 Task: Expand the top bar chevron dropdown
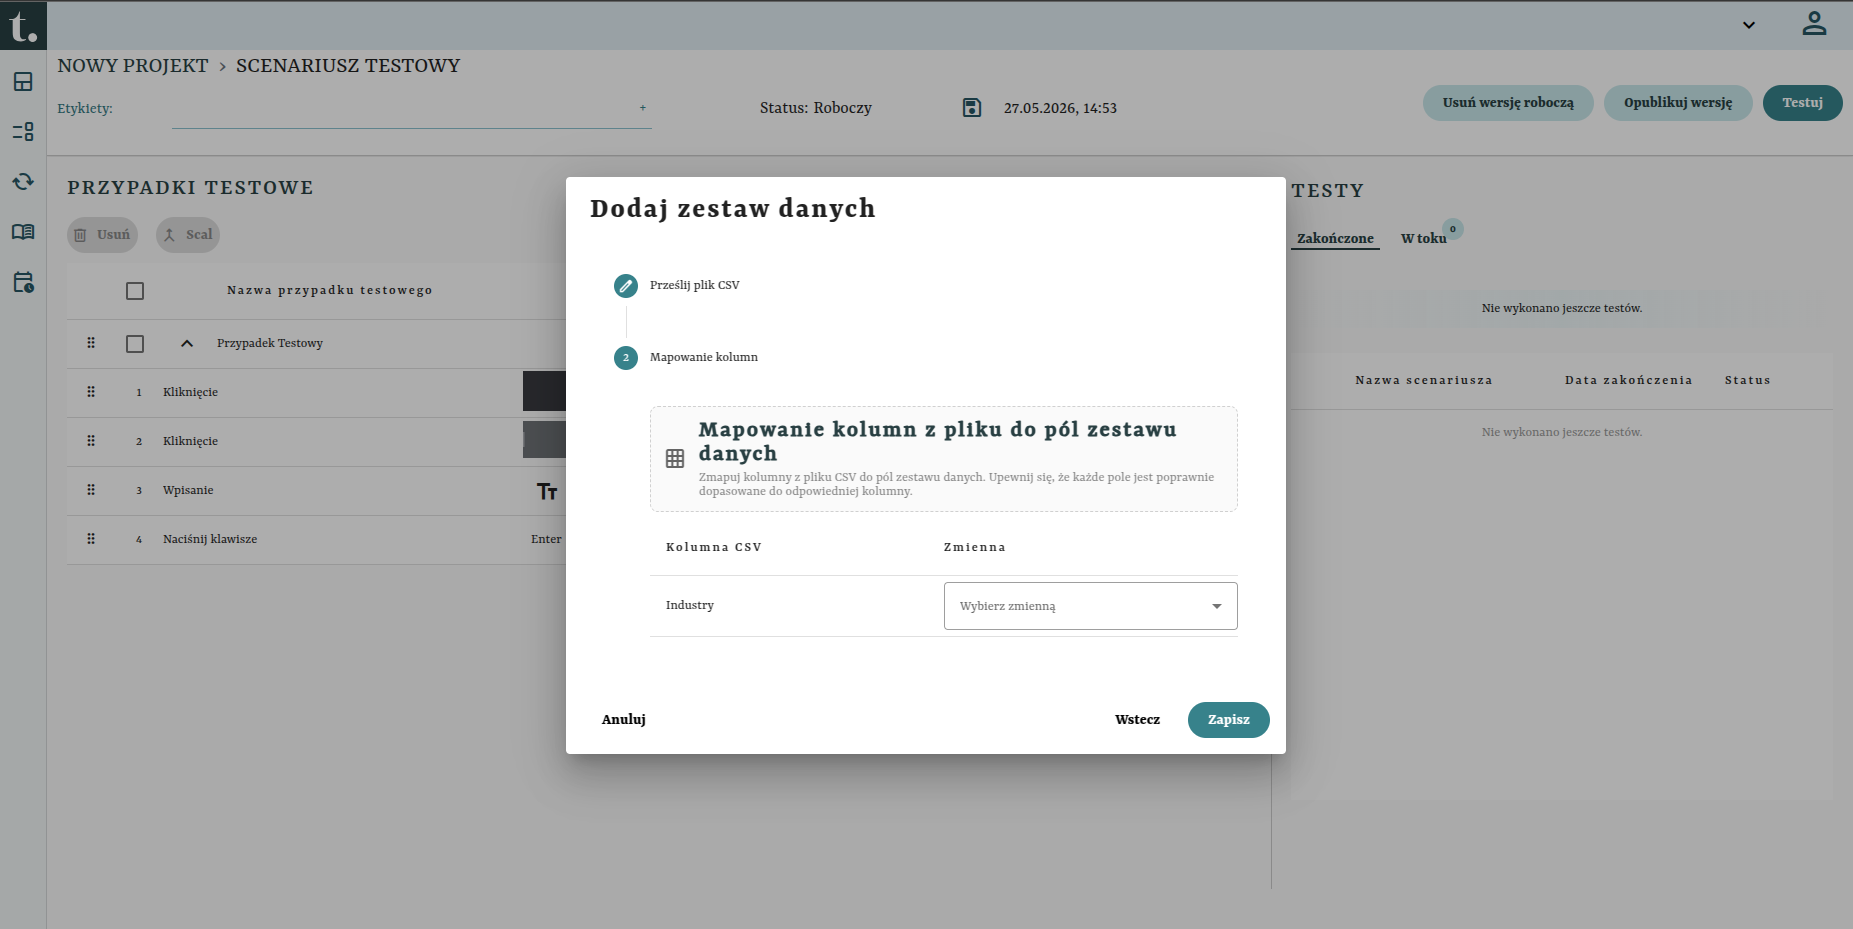tap(1749, 25)
